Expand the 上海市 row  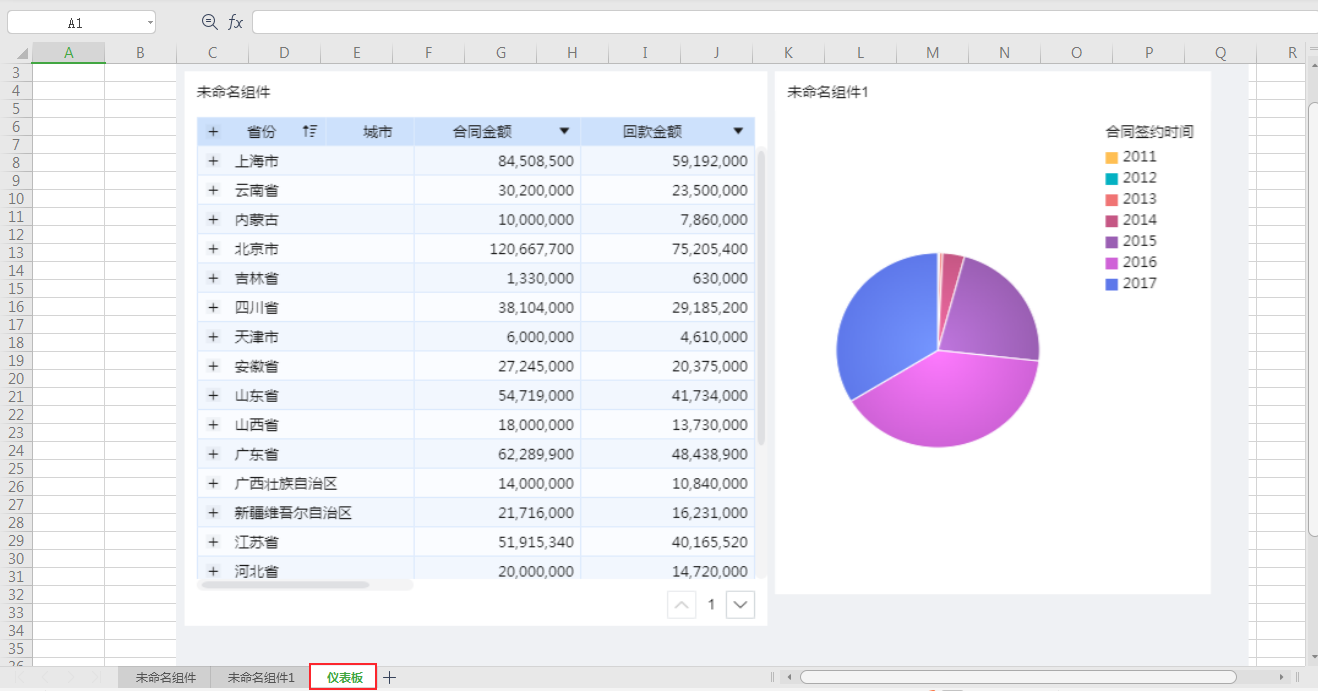[213, 161]
